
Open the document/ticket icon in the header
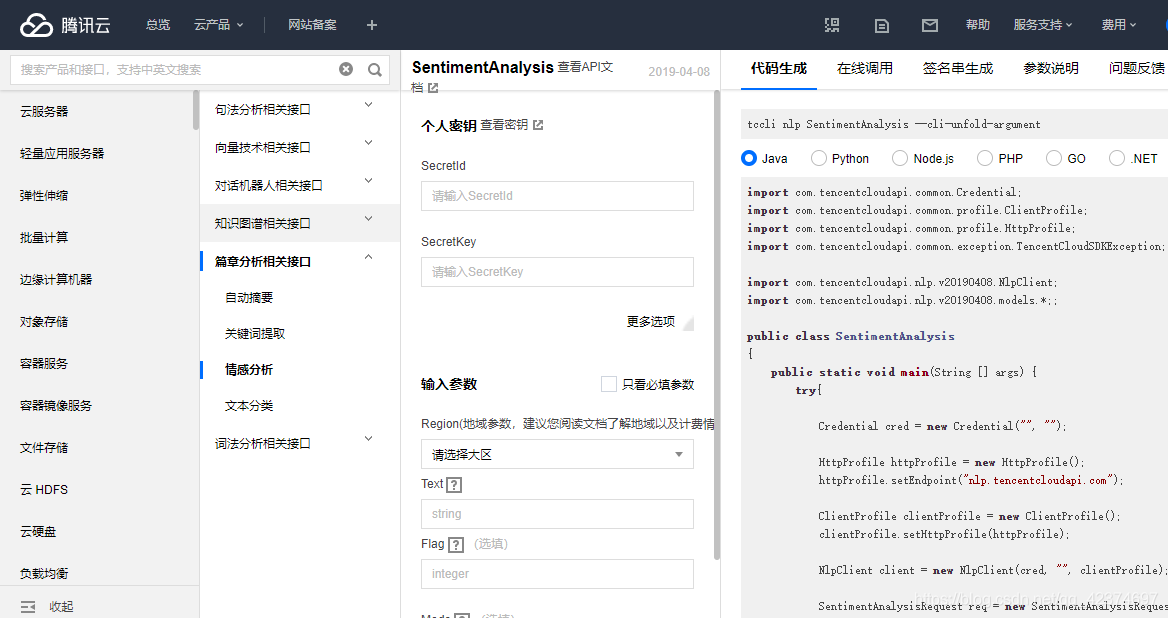(x=882, y=26)
